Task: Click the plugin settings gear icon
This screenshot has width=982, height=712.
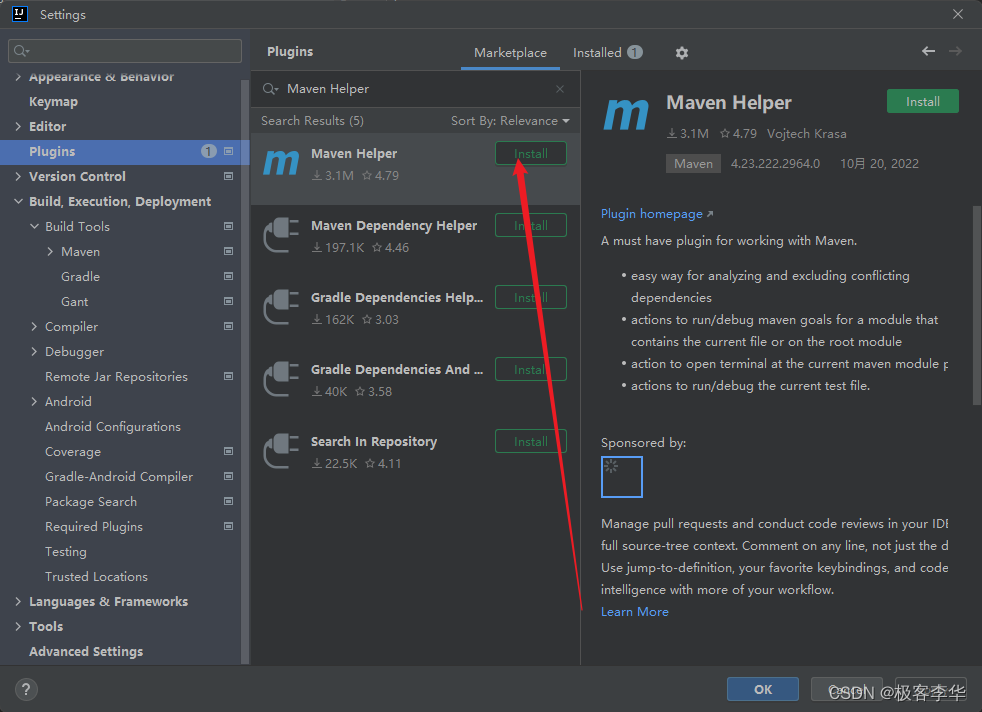Action: click(682, 53)
